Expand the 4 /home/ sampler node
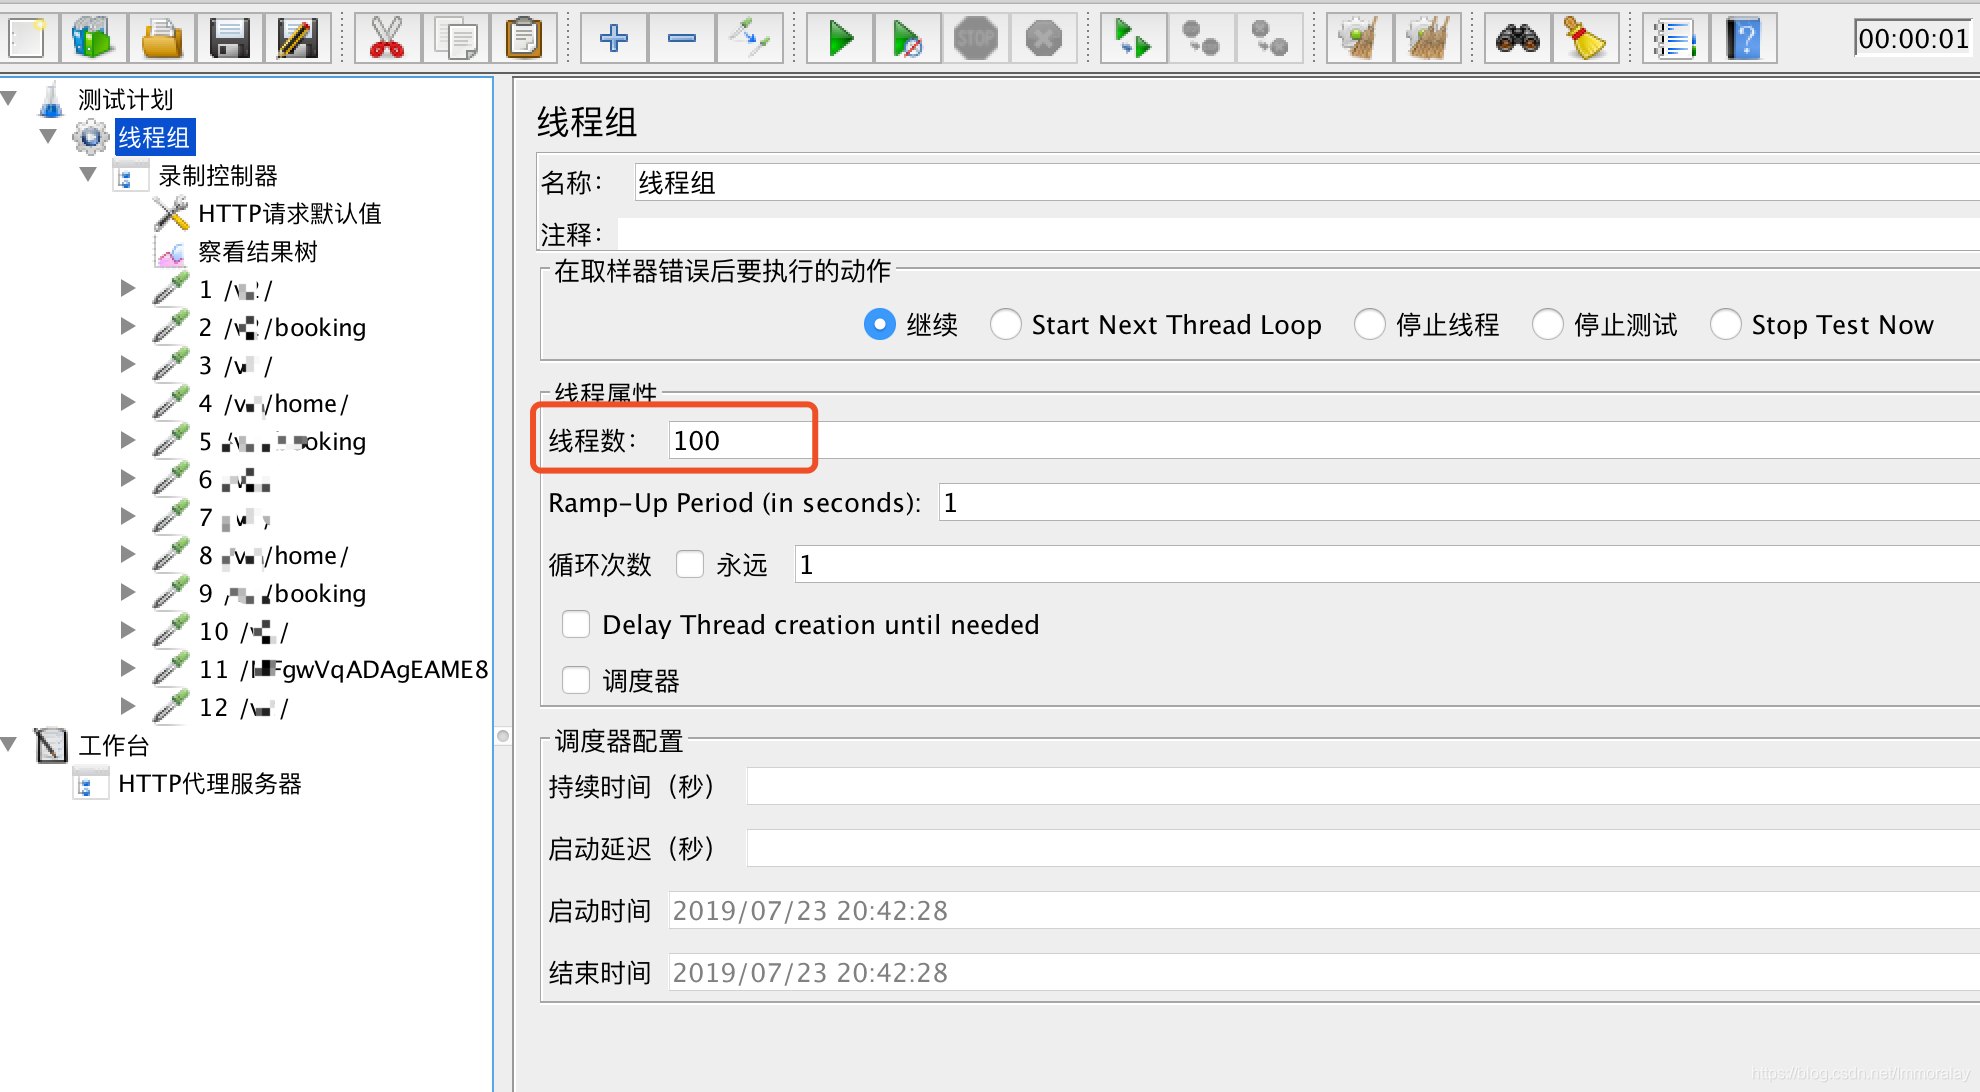Viewport: 1980px width, 1092px height. (x=127, y=403)
